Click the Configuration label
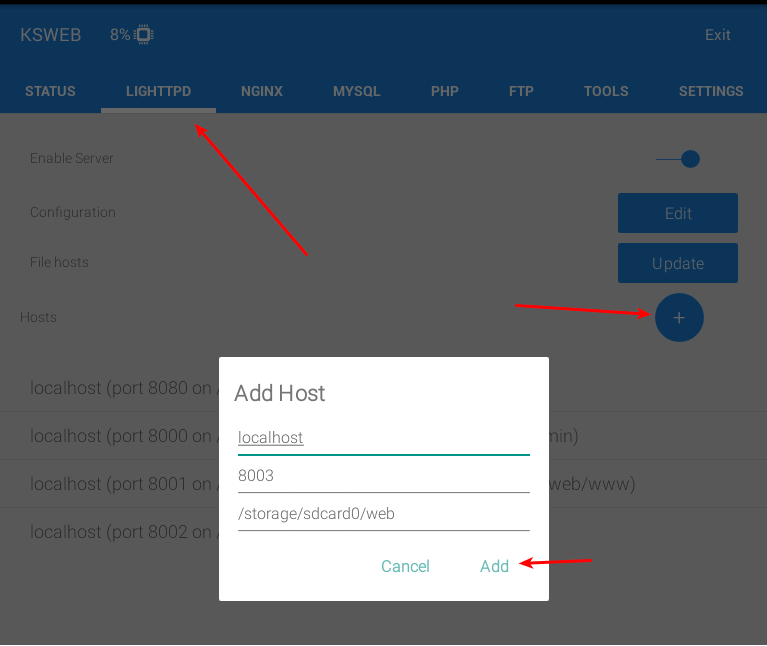Viewport: 767px width, 646px height. pyautogui.click(x=73, y=212)
